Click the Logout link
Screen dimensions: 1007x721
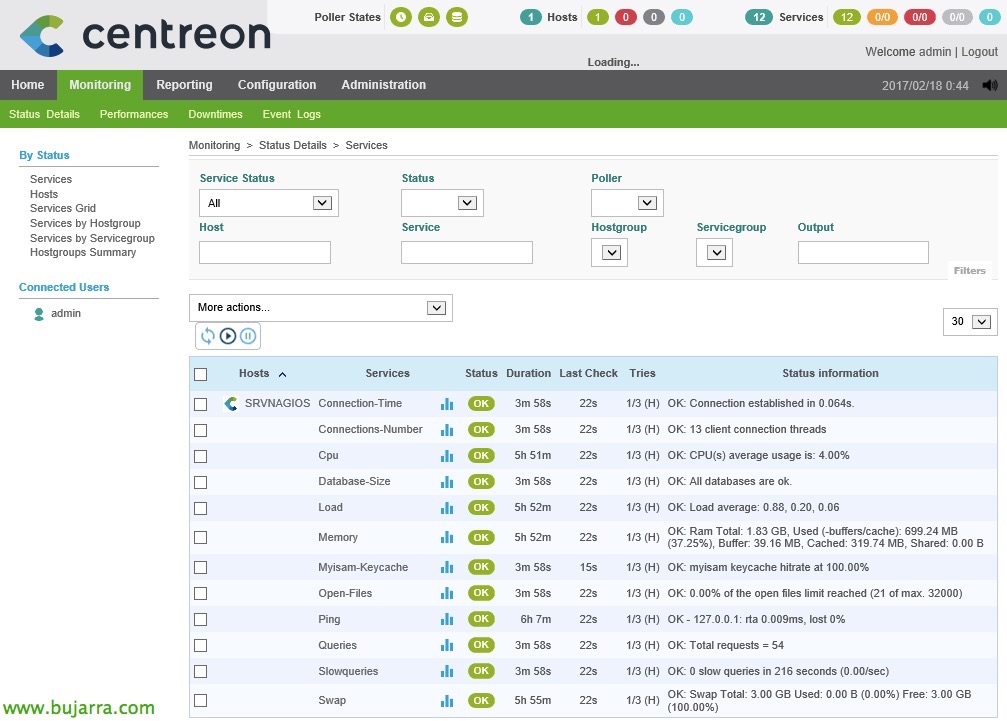pos(979,51)
